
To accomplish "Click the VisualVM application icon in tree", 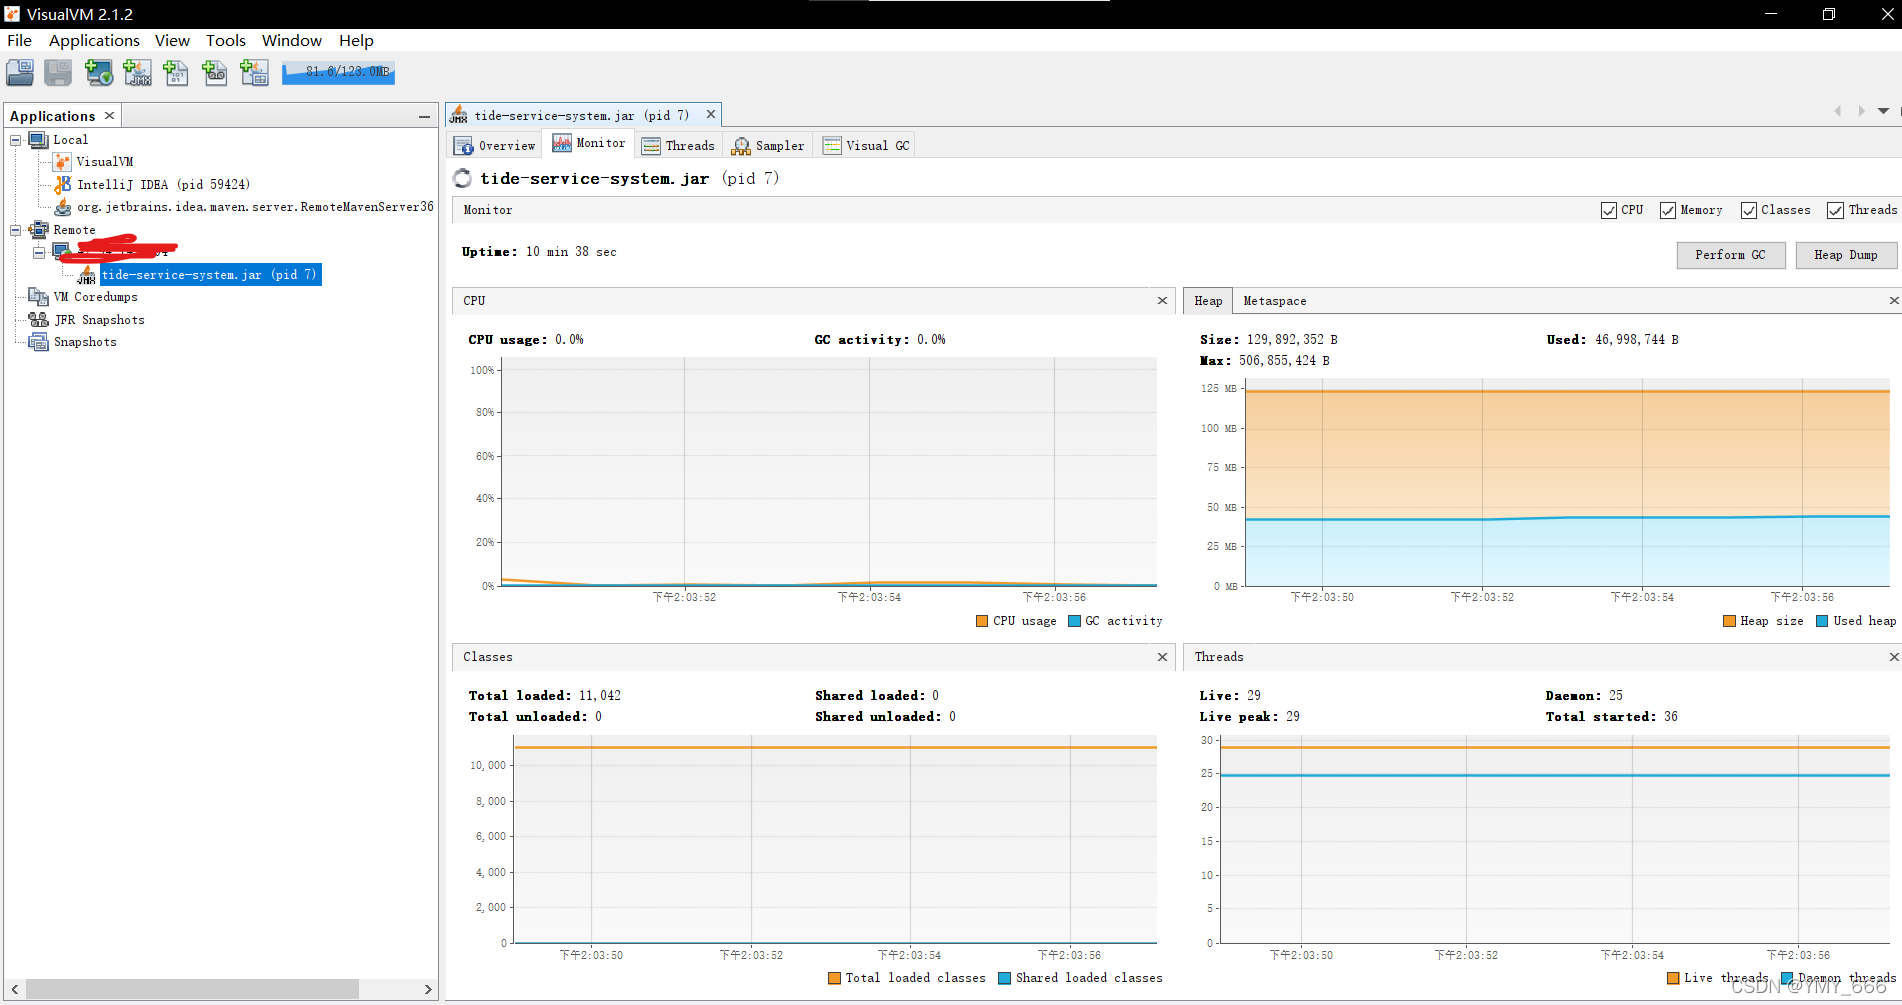I will [x=63, y=162].
